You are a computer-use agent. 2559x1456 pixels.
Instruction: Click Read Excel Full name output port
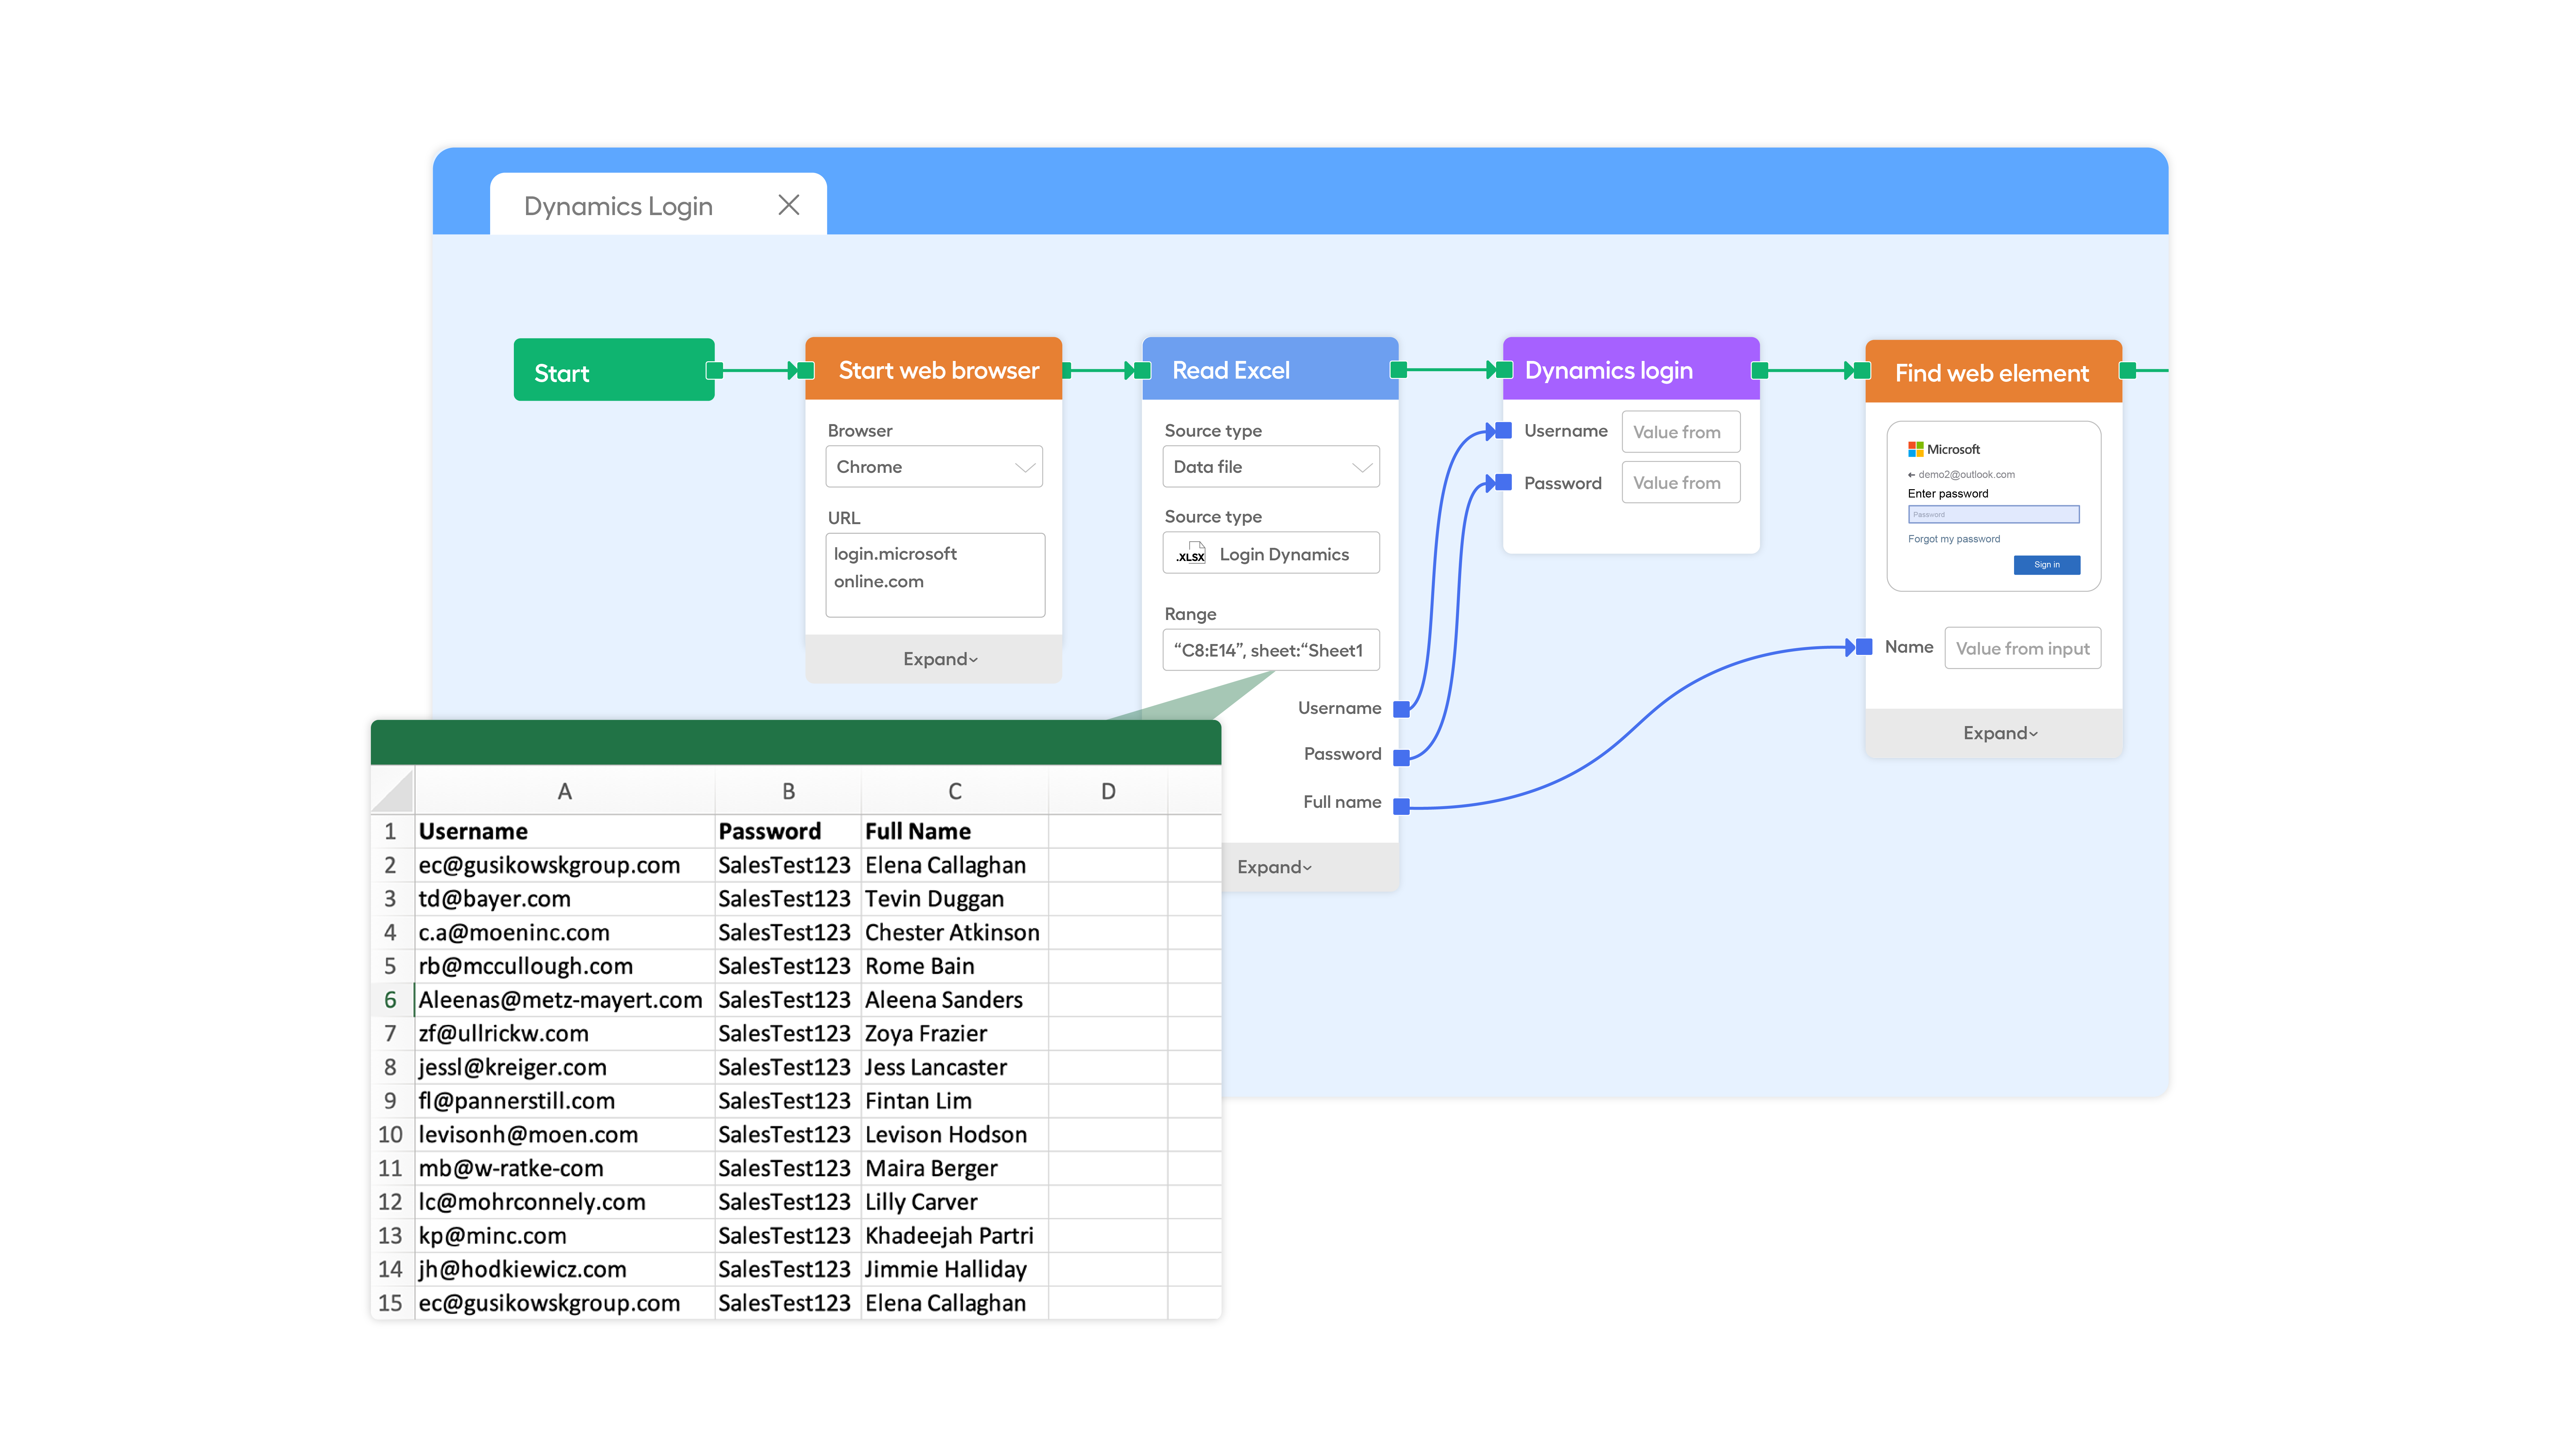click(1401, 806)
